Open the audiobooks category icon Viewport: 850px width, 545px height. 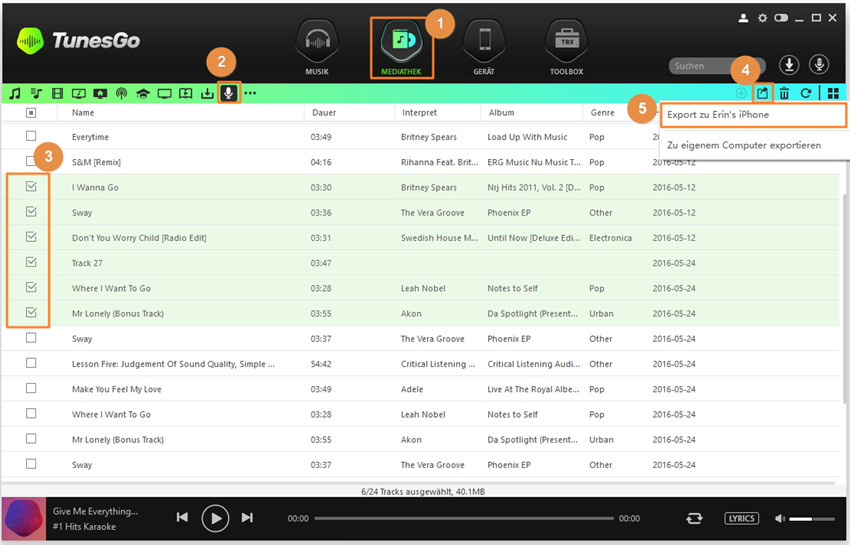(185, 93)
